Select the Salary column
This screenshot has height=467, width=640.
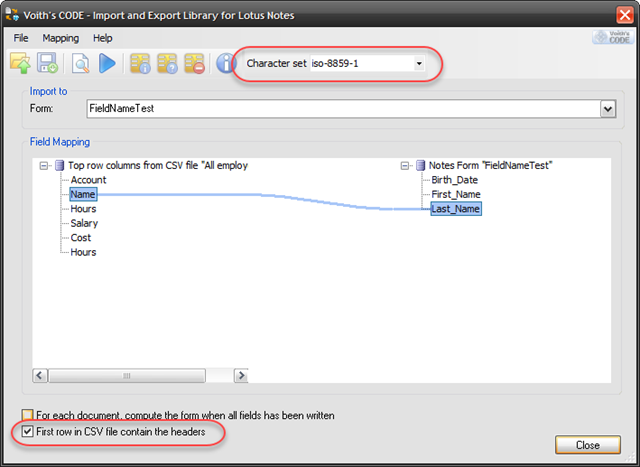(x=84, y=223)
